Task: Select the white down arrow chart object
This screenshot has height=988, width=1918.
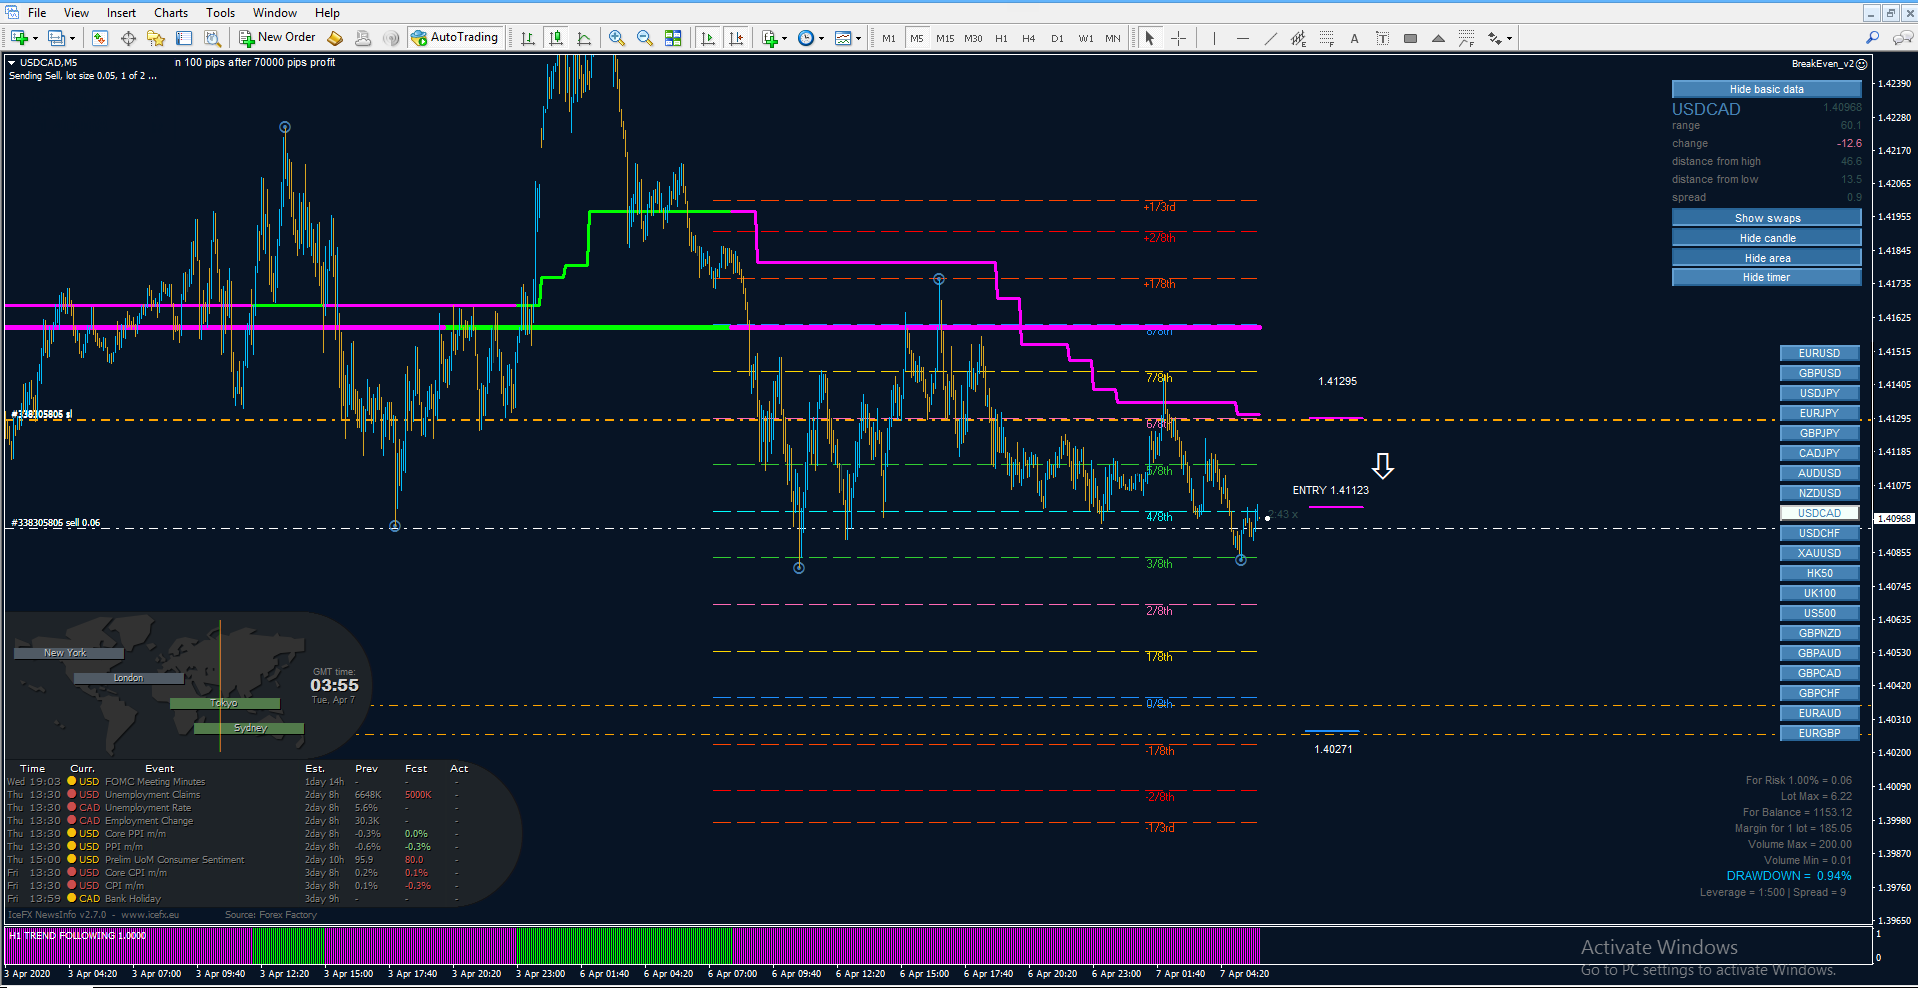Action: (x=1383, y=466)
